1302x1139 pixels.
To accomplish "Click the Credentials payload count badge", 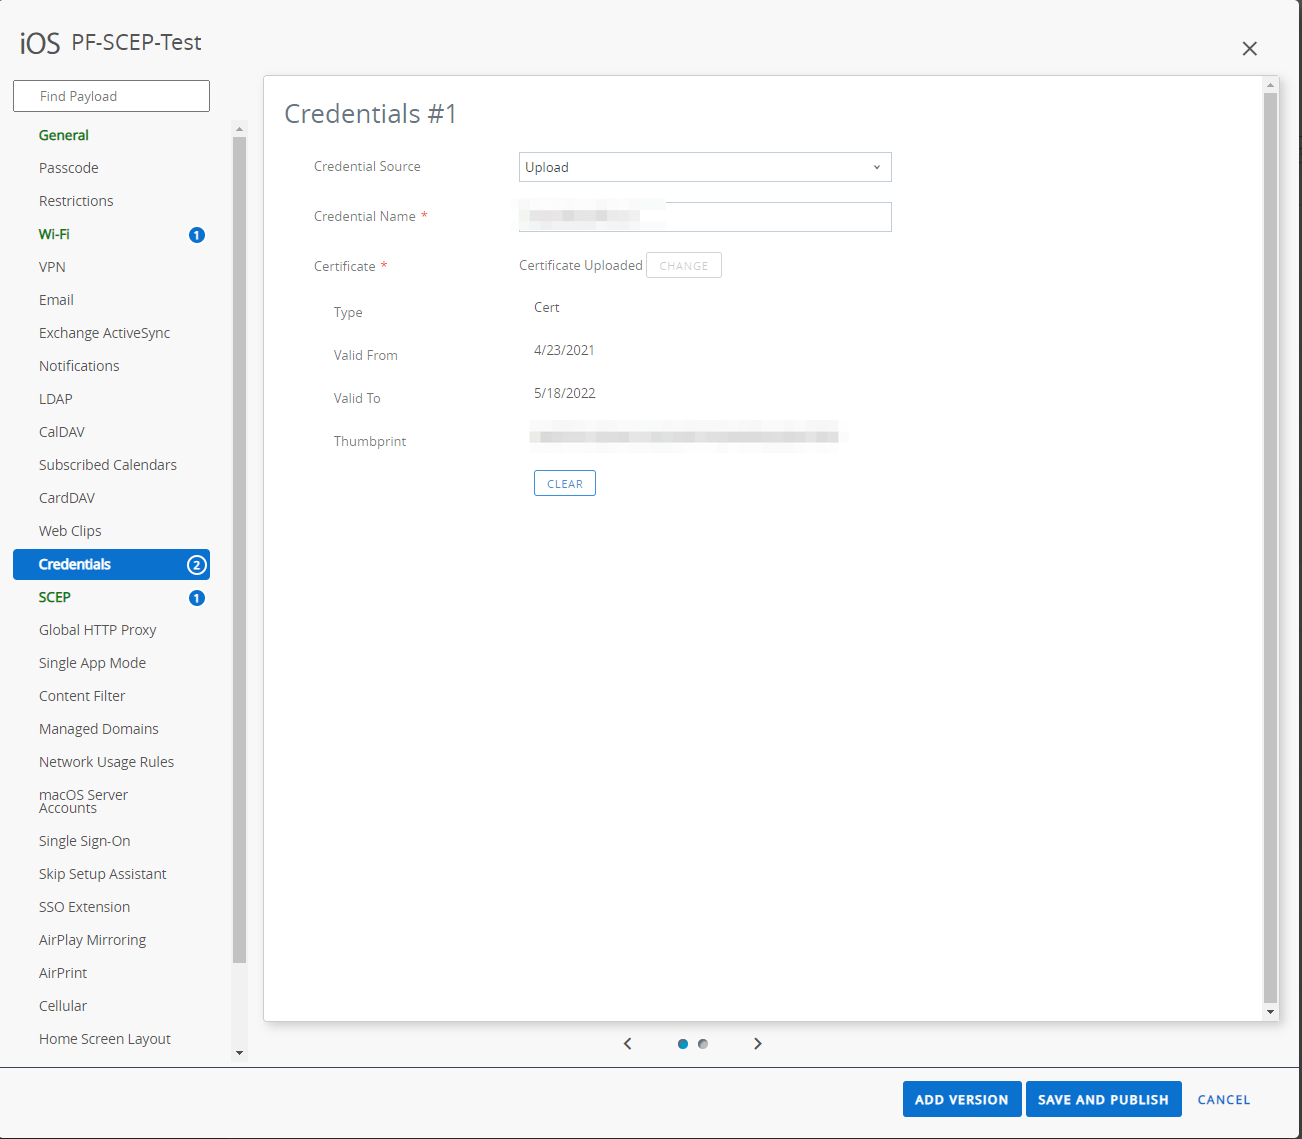I will [x=197, y=564].
